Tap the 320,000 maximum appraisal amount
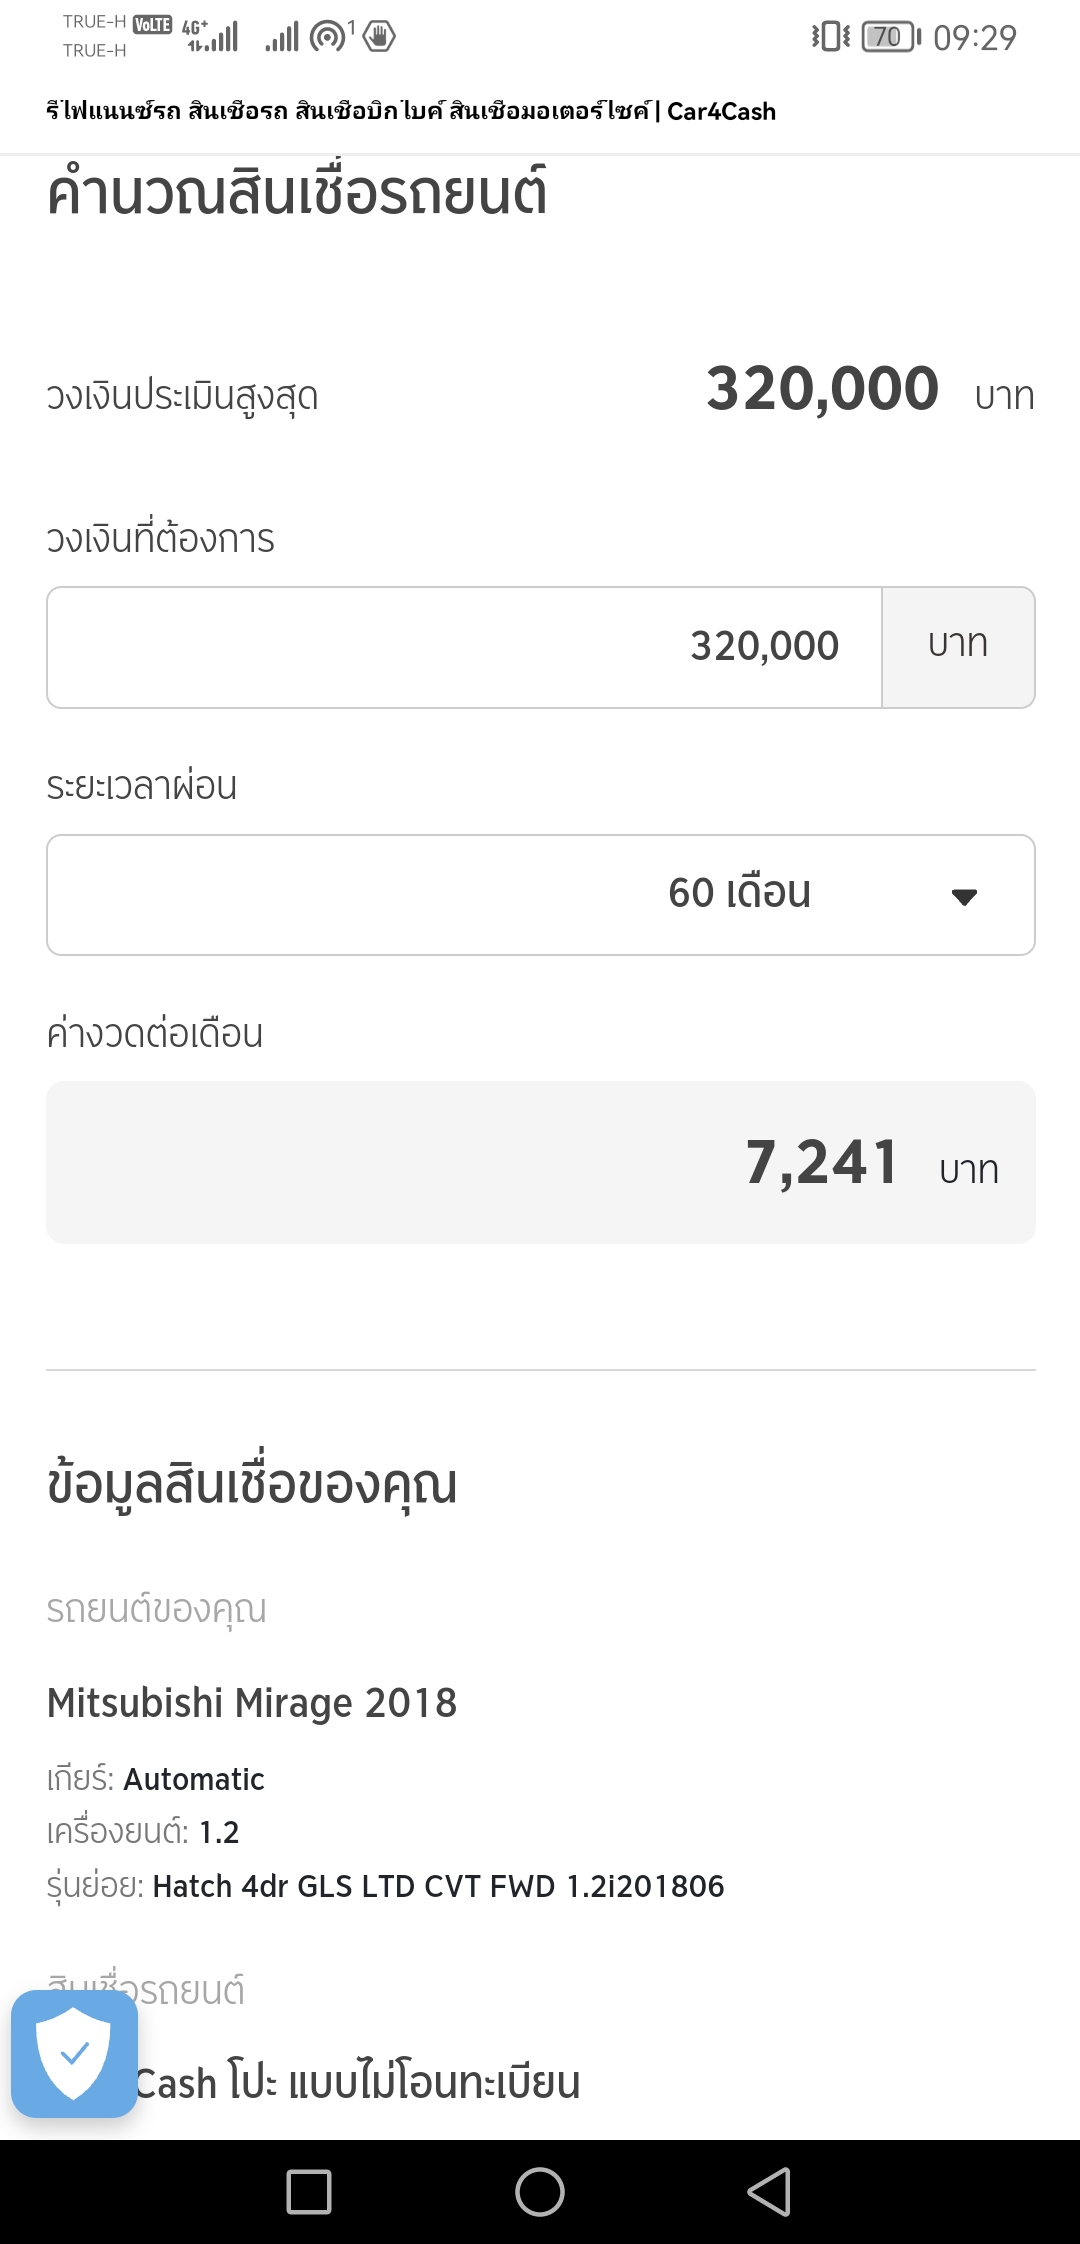Image resolution: width=1080 pixels, height=2244 pixels. [822, 389]
